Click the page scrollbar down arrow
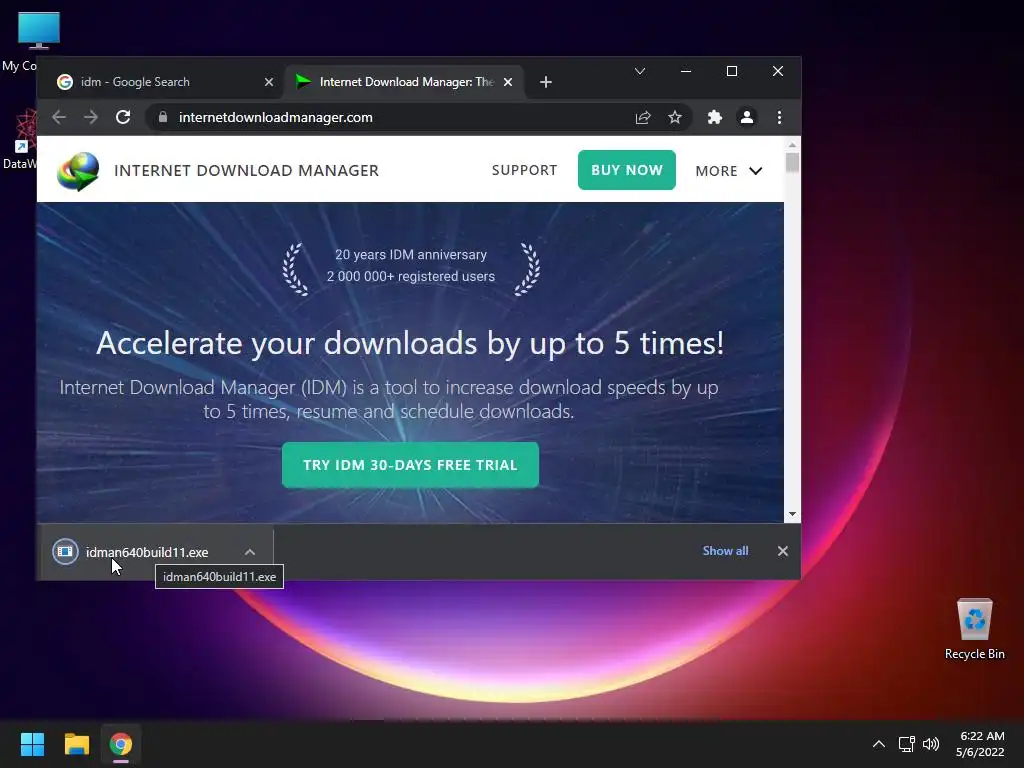The image size is (1024, 768). 792,515
